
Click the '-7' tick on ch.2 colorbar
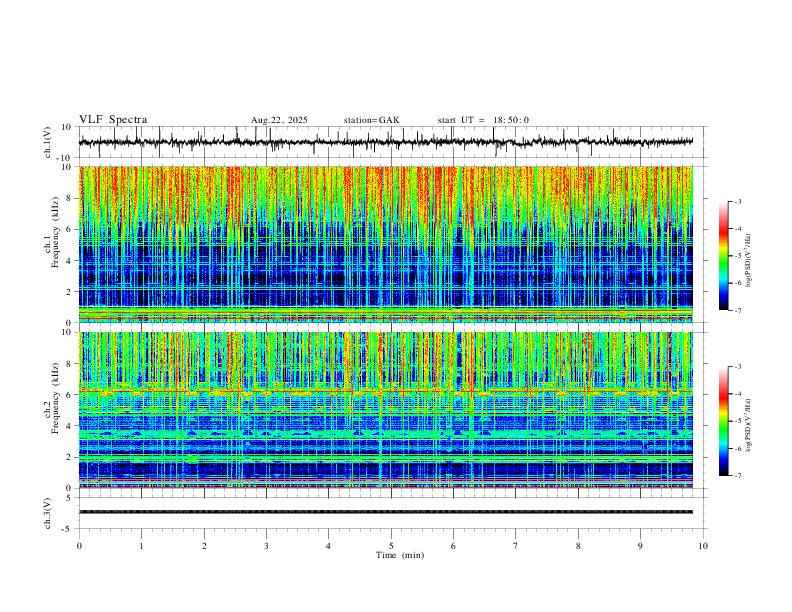click(x=737, y=476)
